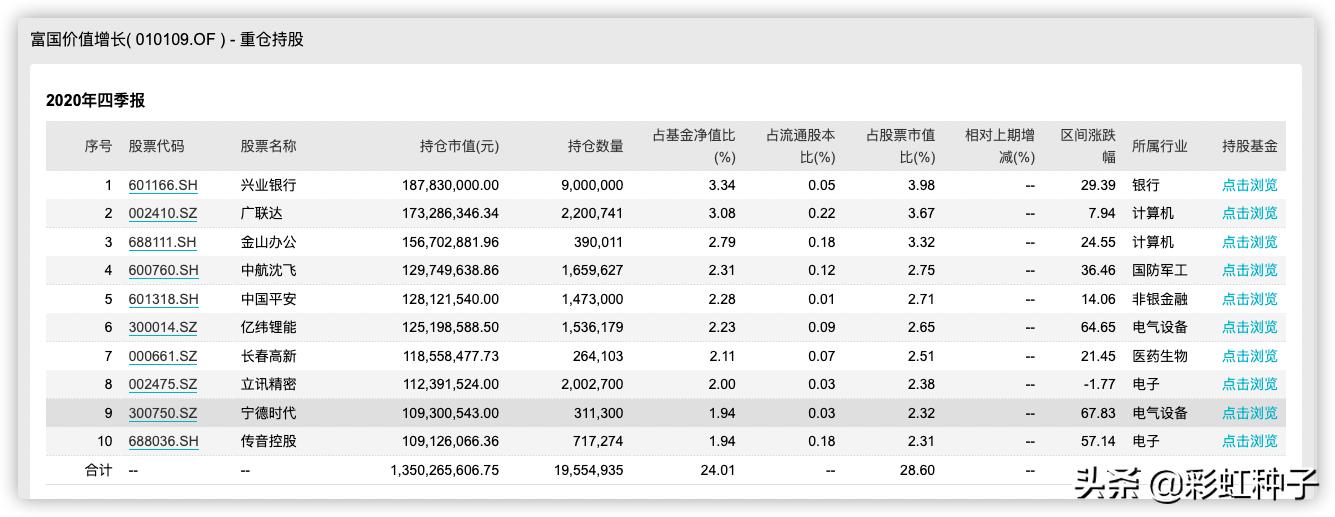This screenshot has width=1335, height=517.
Task: Click holding quantity 390,011
Action: coord(597,242)
